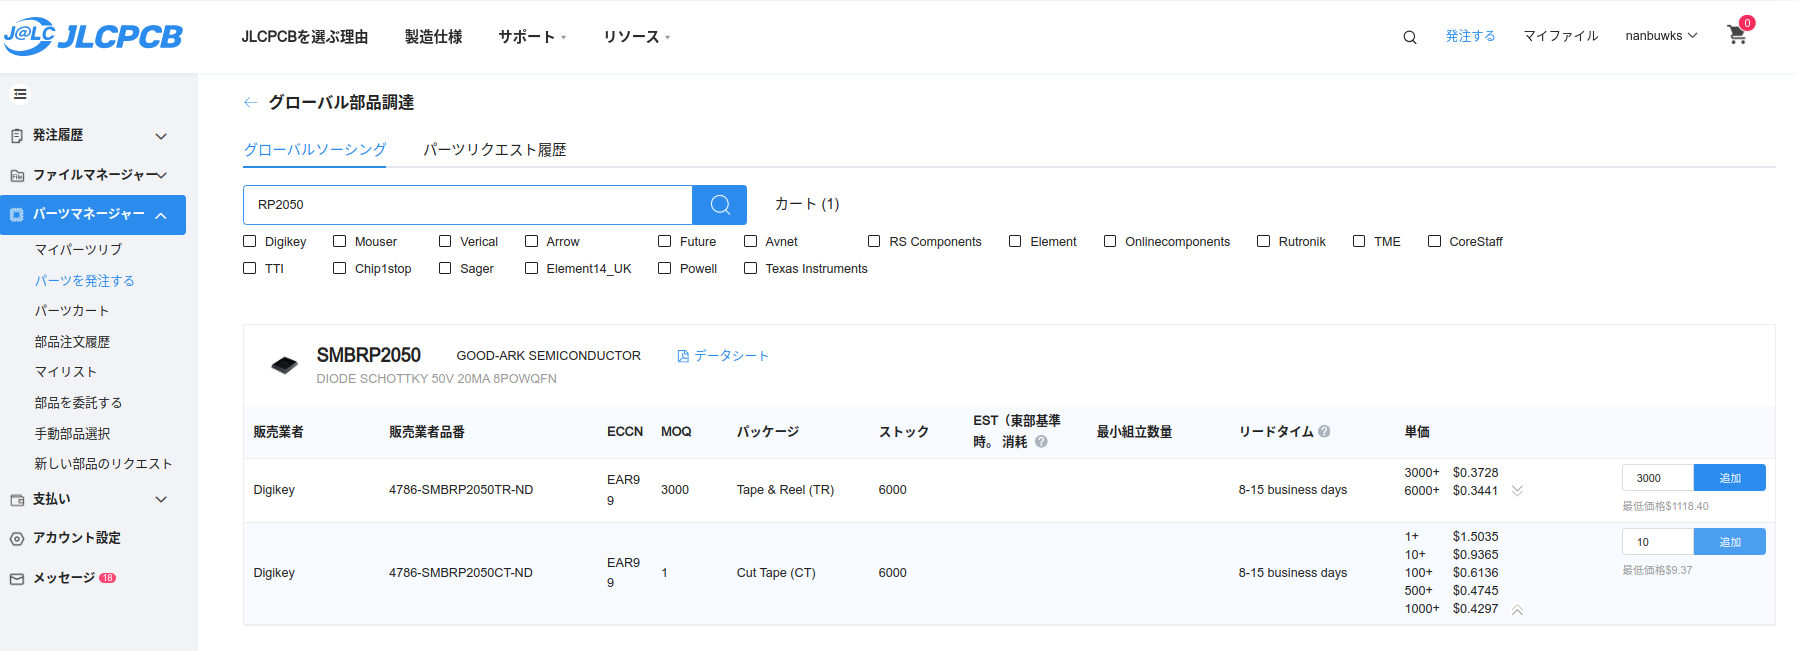Open 製造仕様 menu item
This screenshot has width=1797, height=651.
(434, 37)
